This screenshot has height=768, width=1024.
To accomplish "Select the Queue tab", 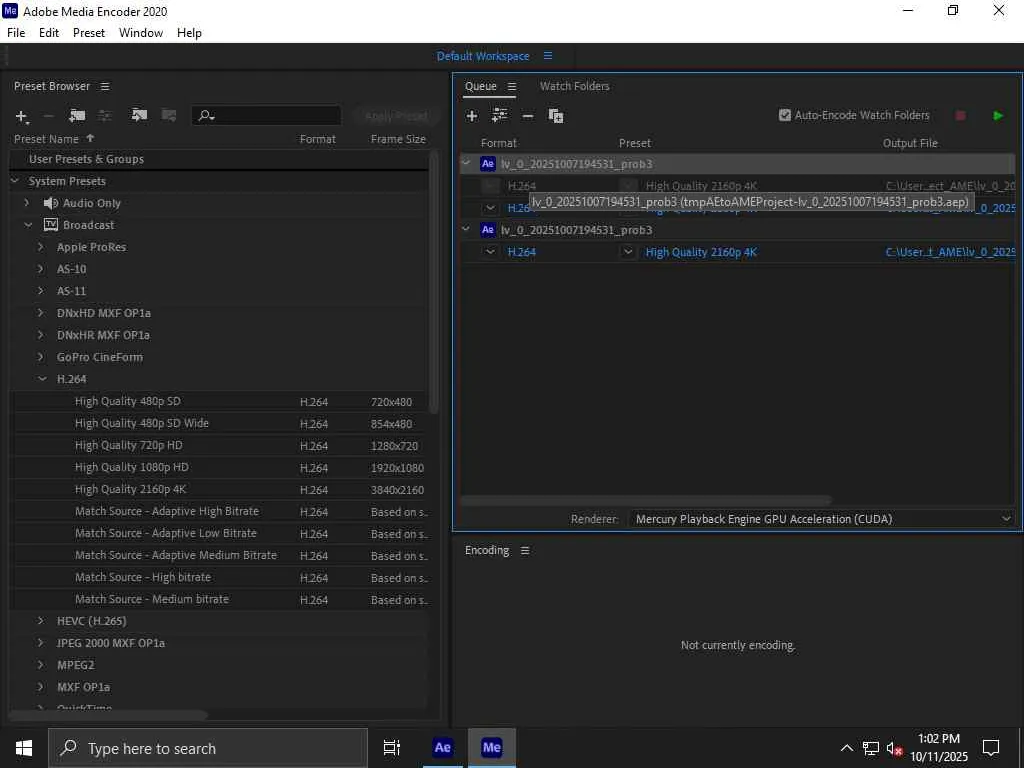I will coord(481,86).
